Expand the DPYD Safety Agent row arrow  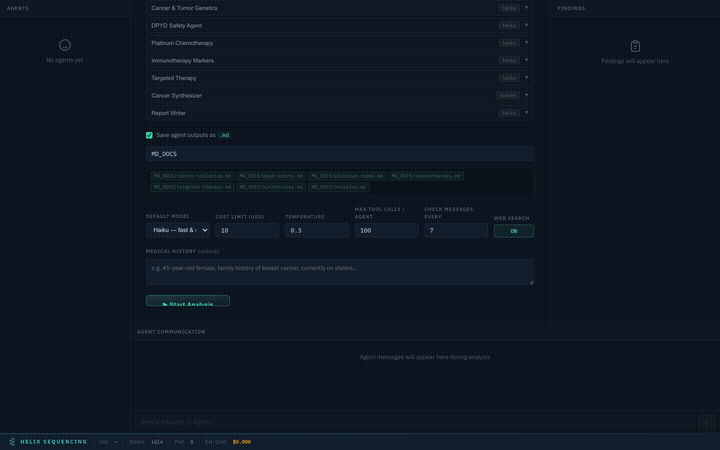pyautogui.click(x=526, y=25)
